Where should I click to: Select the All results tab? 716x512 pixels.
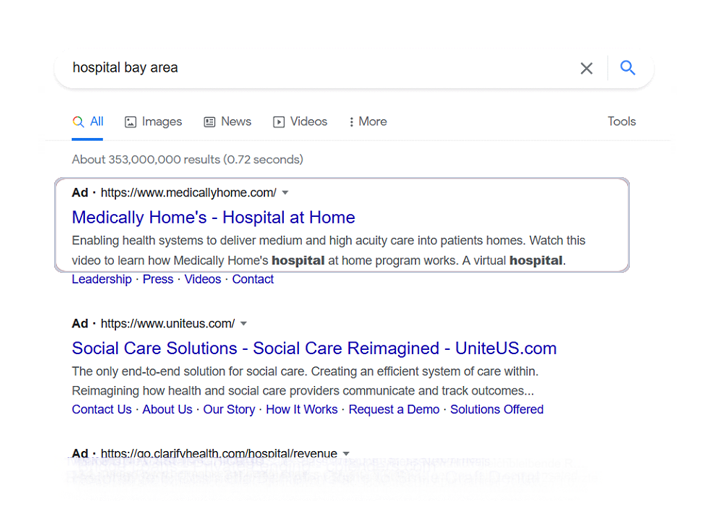[x=88, y=121]
